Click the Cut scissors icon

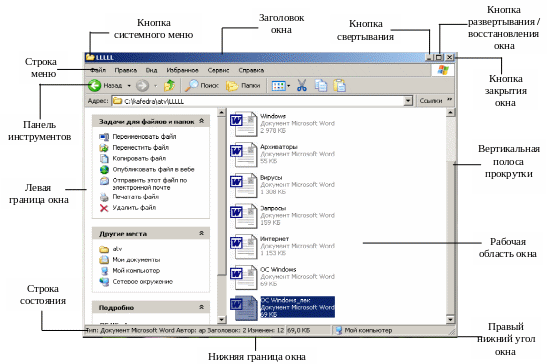[x=302, y=86]
